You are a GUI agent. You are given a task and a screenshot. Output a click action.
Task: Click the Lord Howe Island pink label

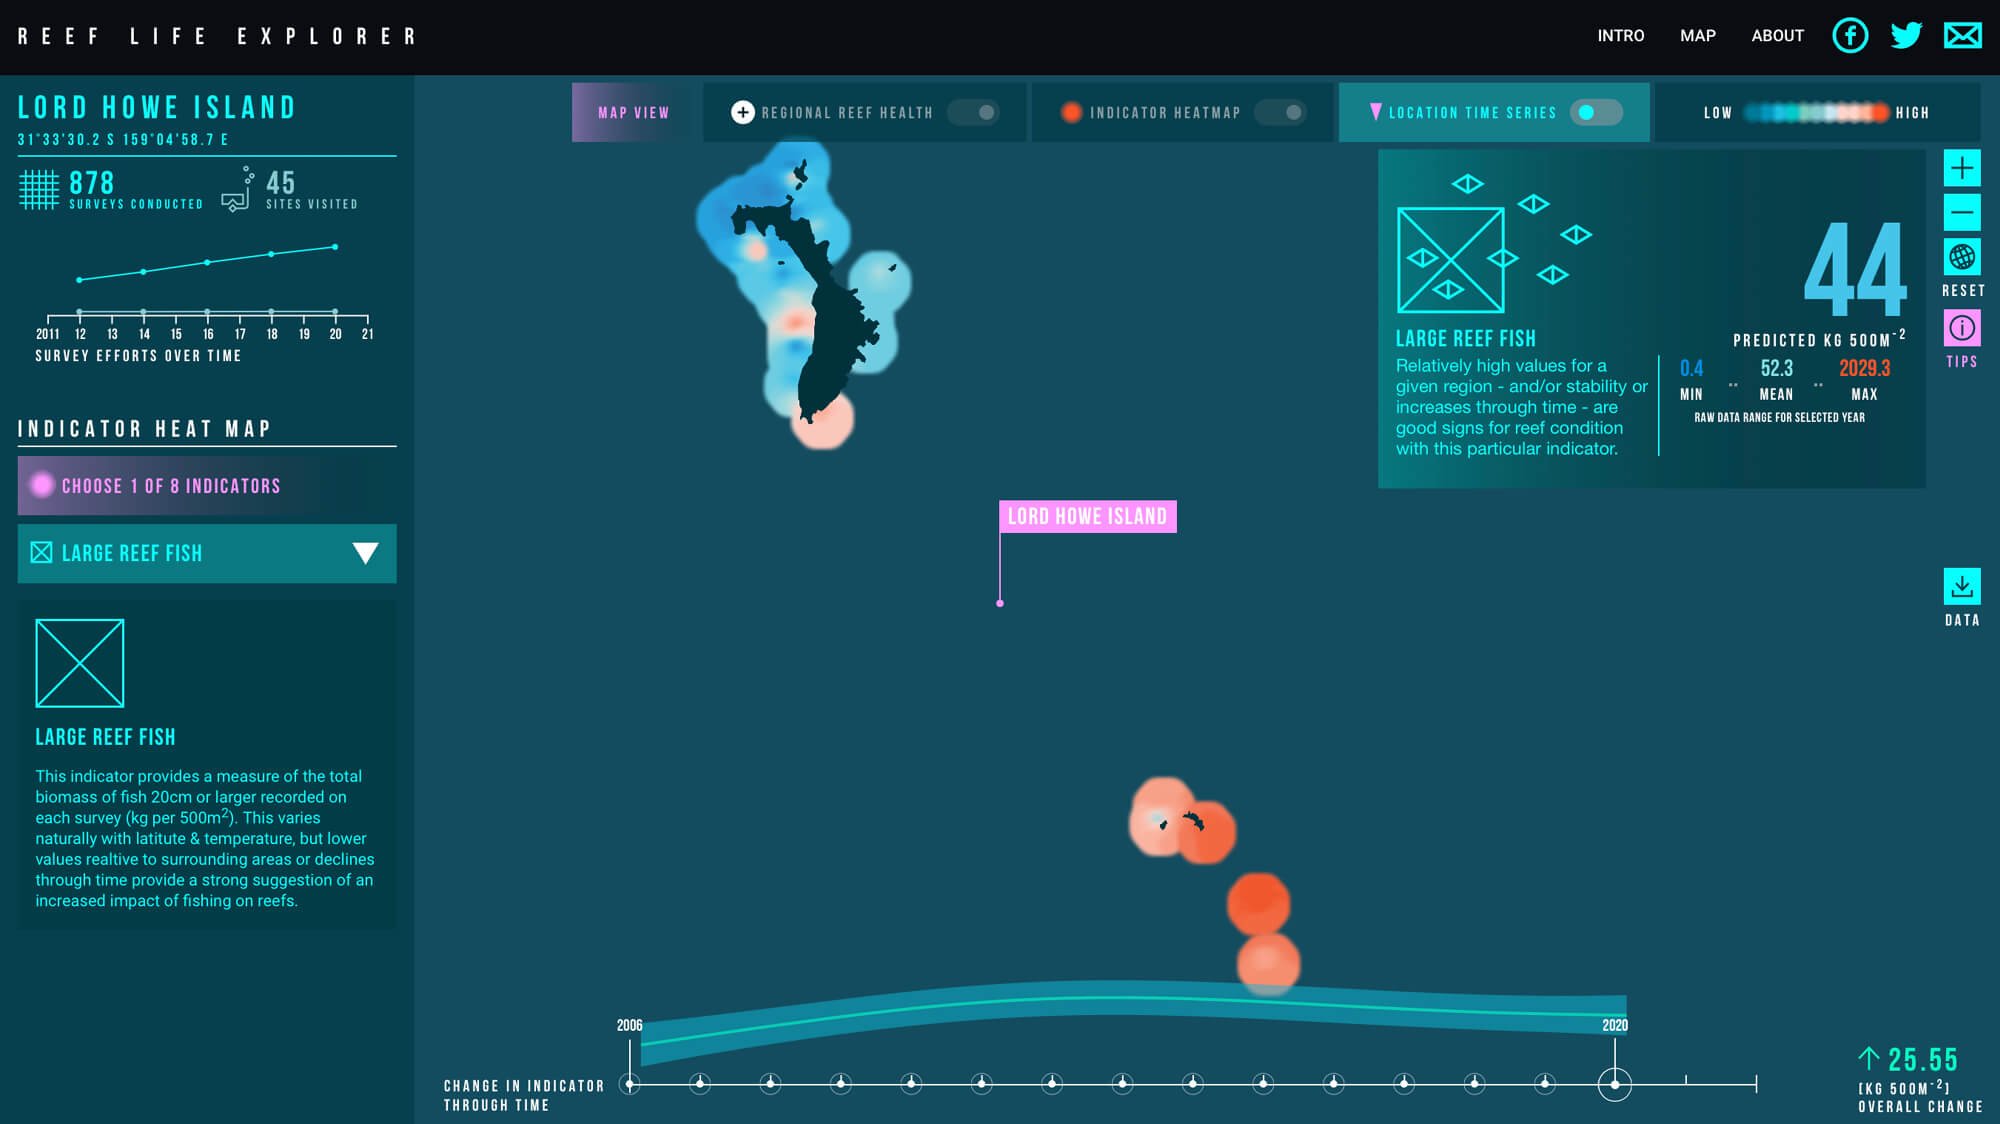point(1087,517)
